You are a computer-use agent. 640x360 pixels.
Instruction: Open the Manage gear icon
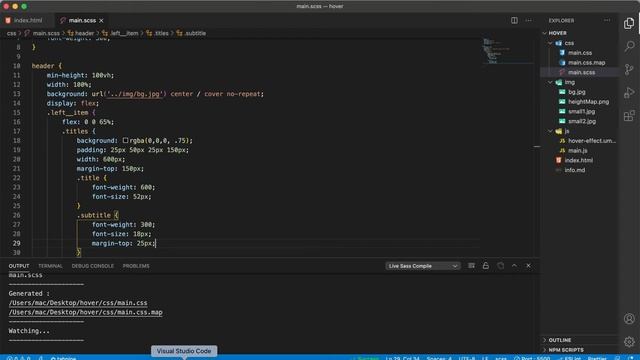coord(629,341)
